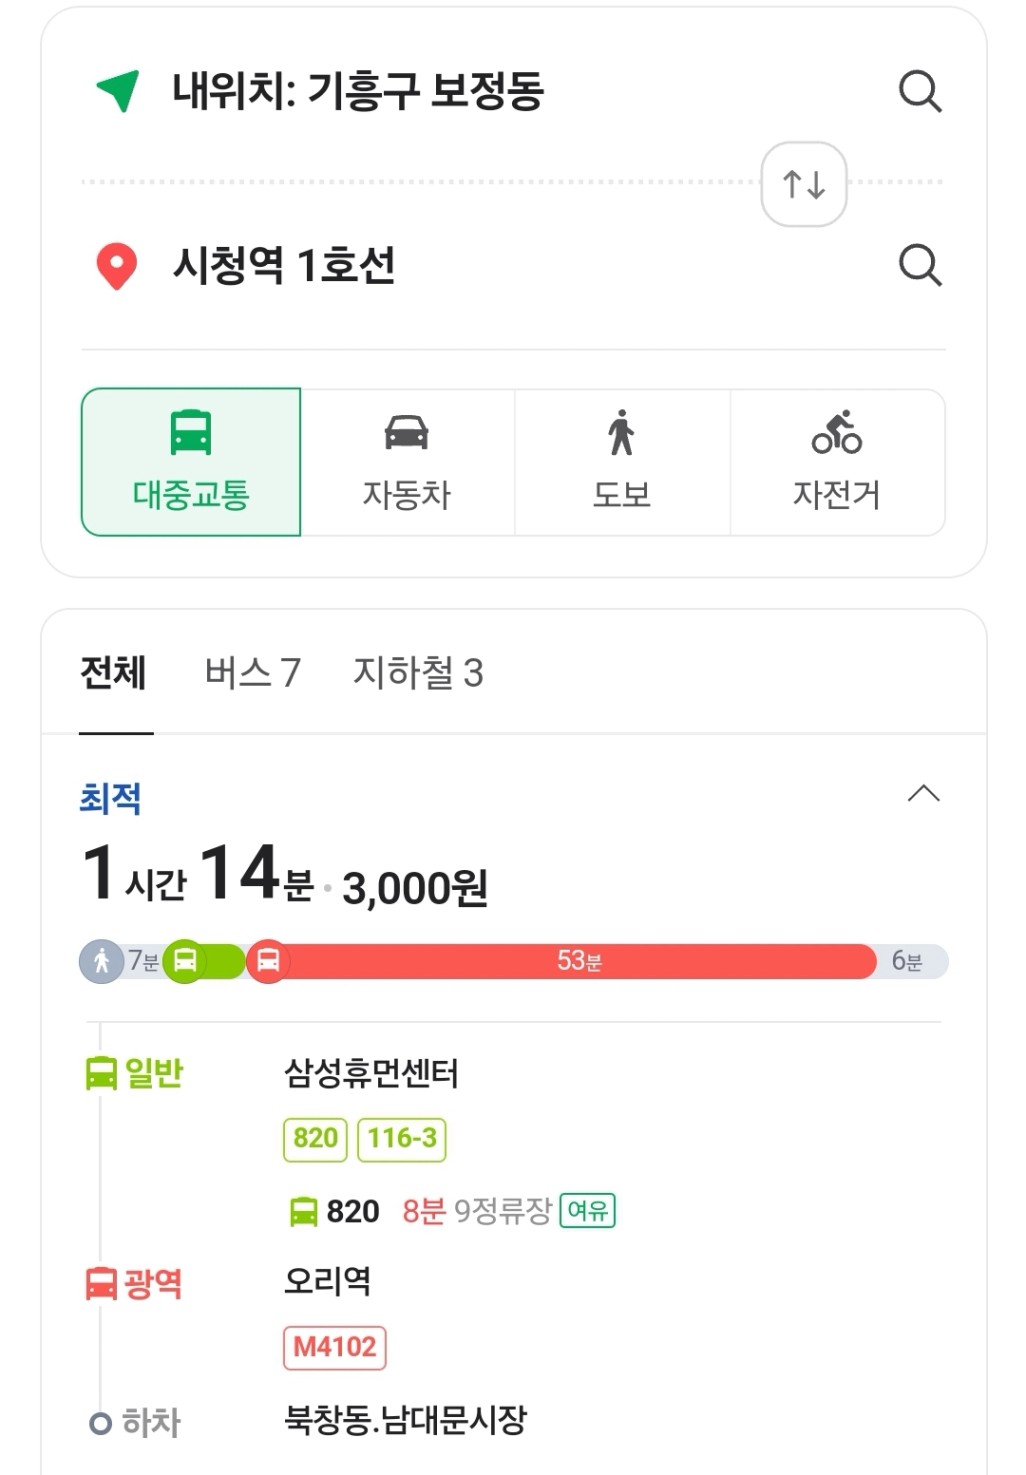Viewport: 1026px width, 1475px height.
Task: Tap the red 53분 route segment
Action: (x=580, y=961)
